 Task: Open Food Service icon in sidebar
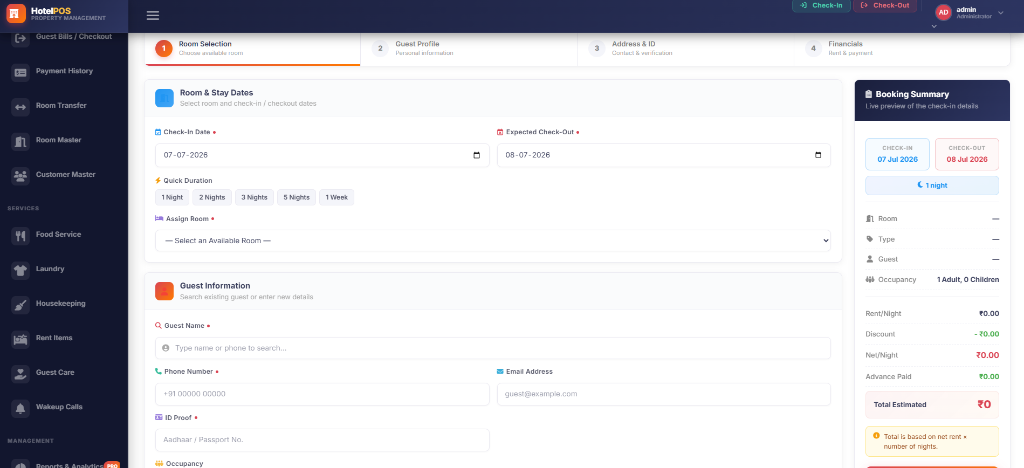[x=20, y=235]
